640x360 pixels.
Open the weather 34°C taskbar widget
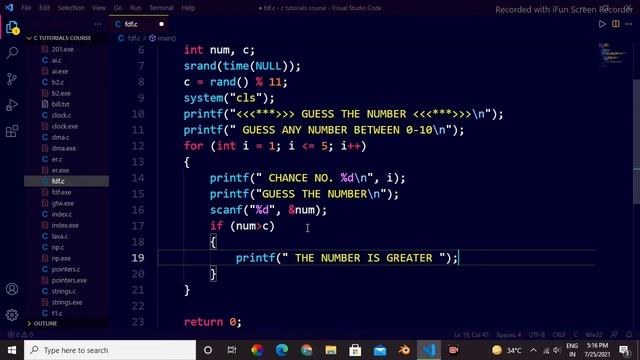point(507,350)
